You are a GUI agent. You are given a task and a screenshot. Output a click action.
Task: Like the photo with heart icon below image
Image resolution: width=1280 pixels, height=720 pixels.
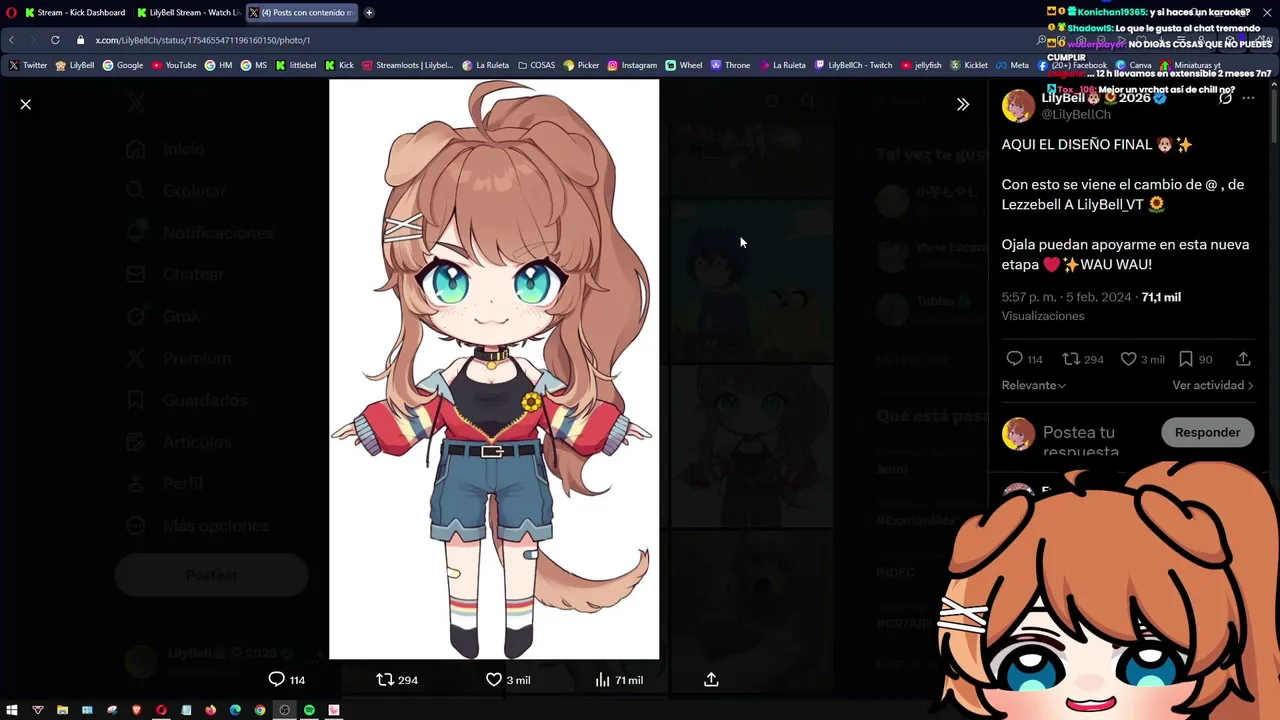(x=493, y=680)
